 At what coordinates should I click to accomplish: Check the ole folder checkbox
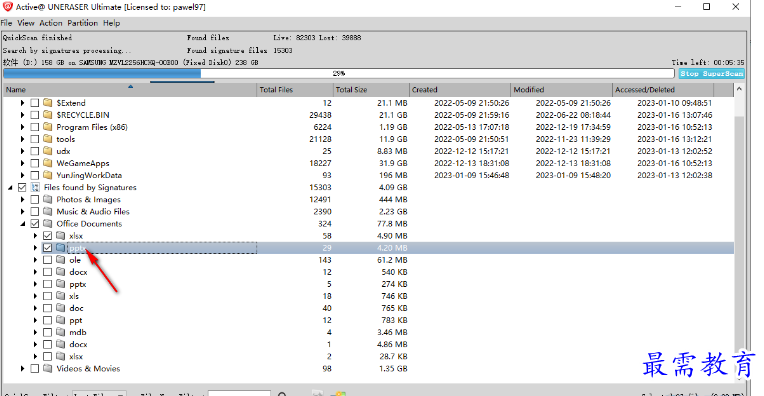point(47,260)
